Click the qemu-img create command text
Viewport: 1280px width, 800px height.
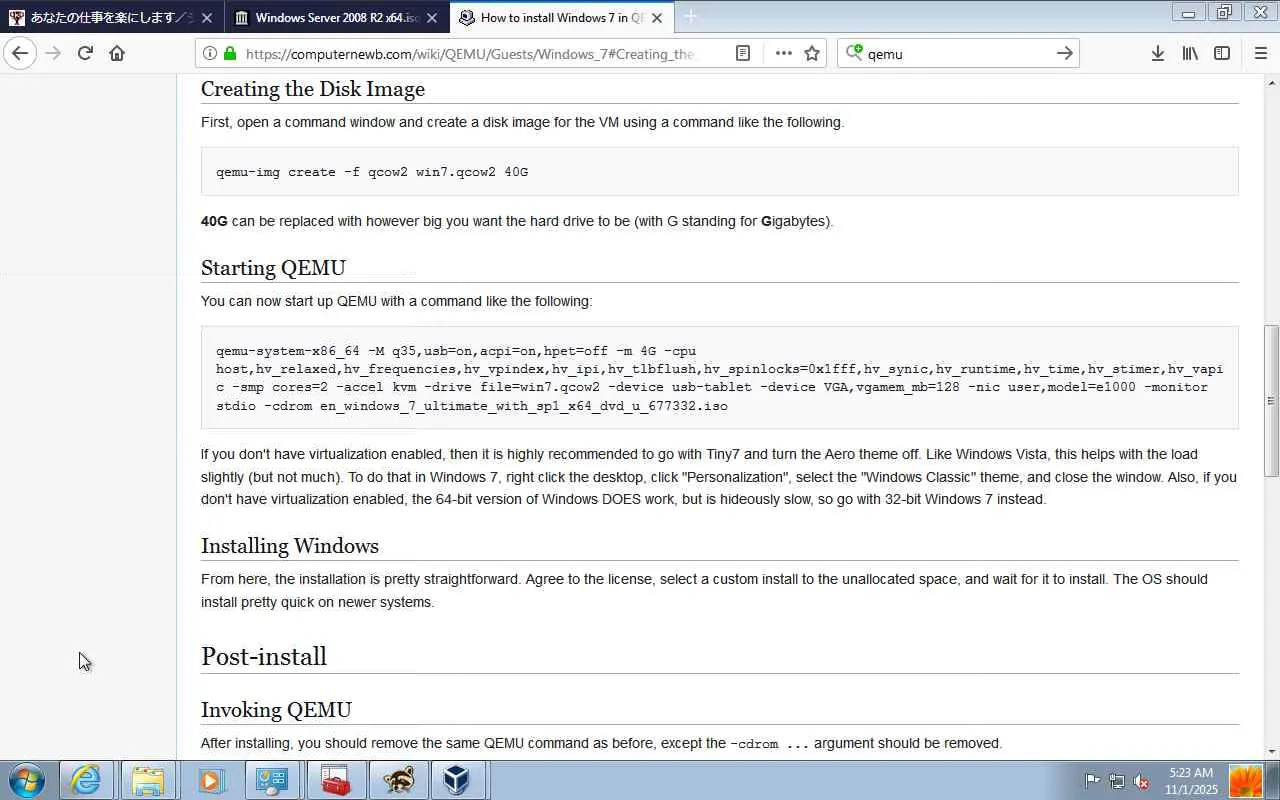[x=372, y=172]
